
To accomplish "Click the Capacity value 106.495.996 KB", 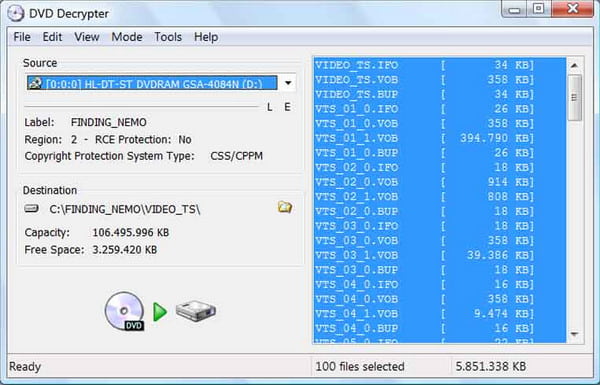I will pyautogui.click(x=131, y=233).
